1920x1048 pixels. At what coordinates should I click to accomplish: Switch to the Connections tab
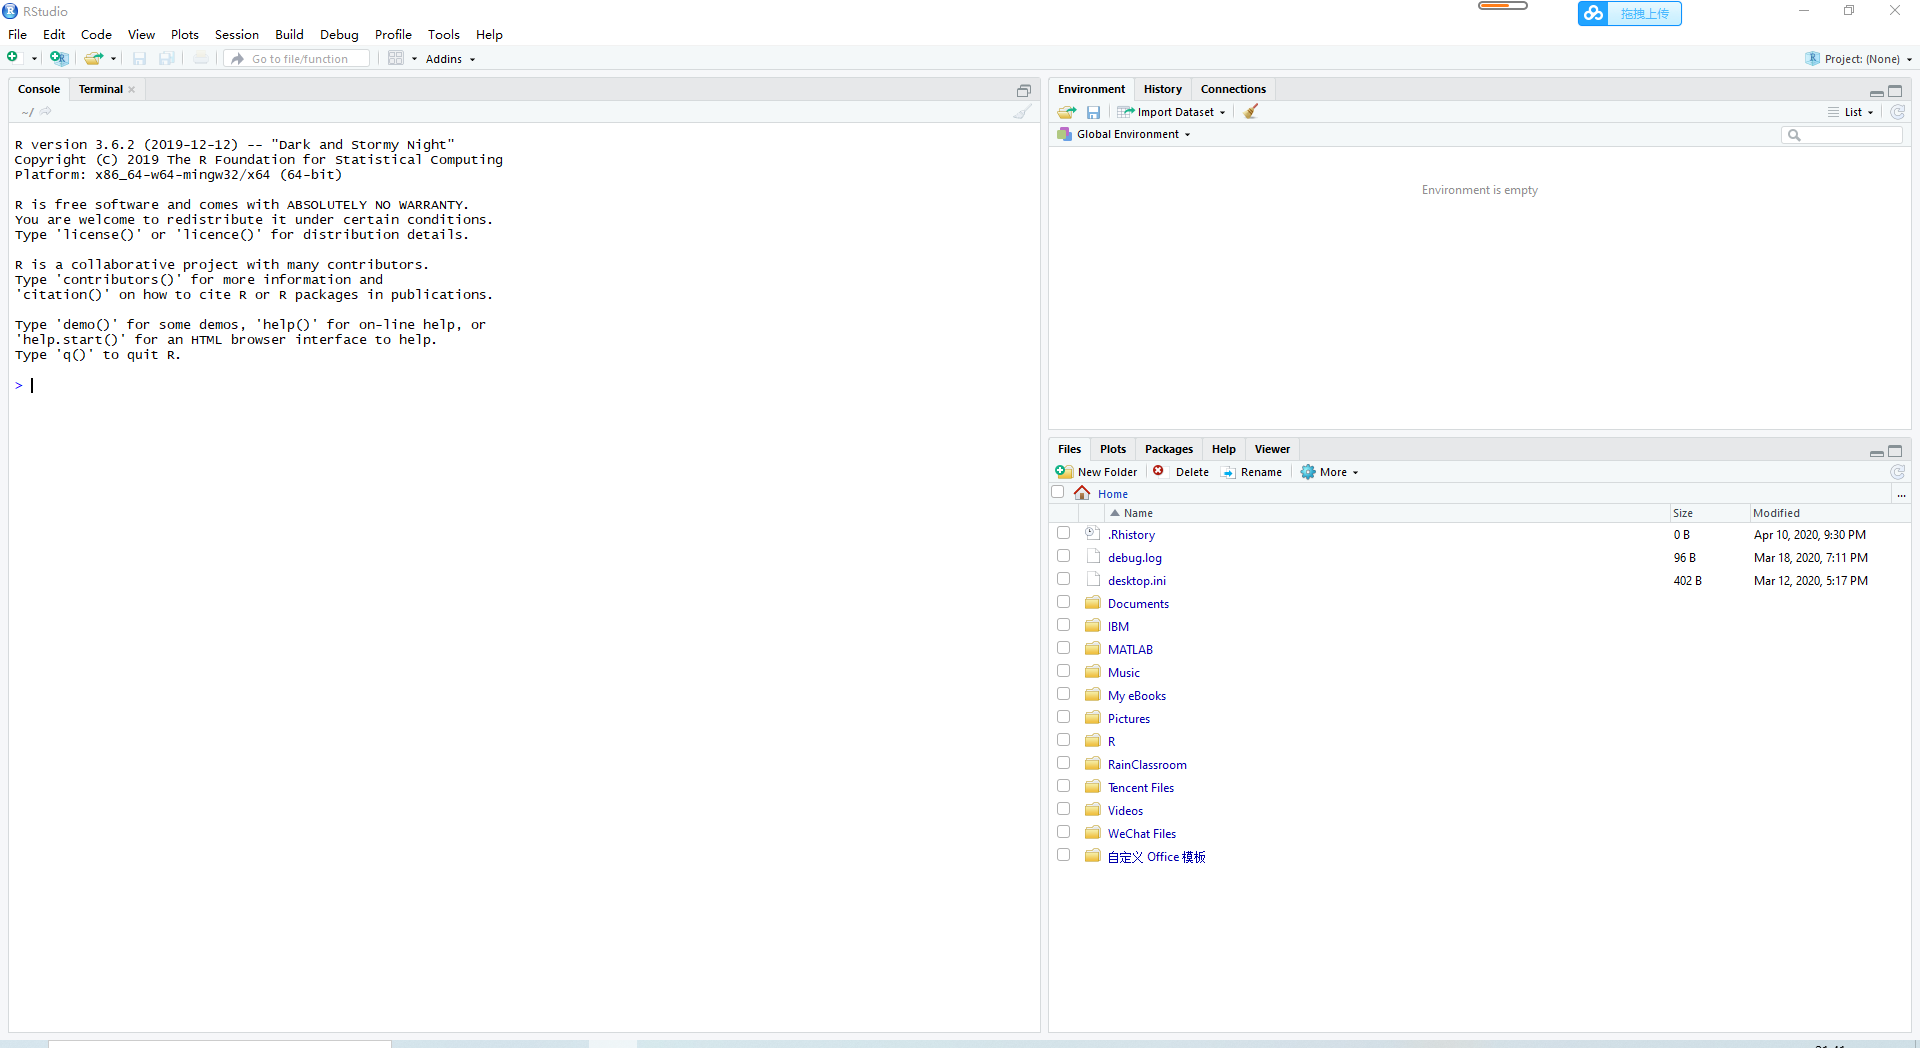[1233, 89]
